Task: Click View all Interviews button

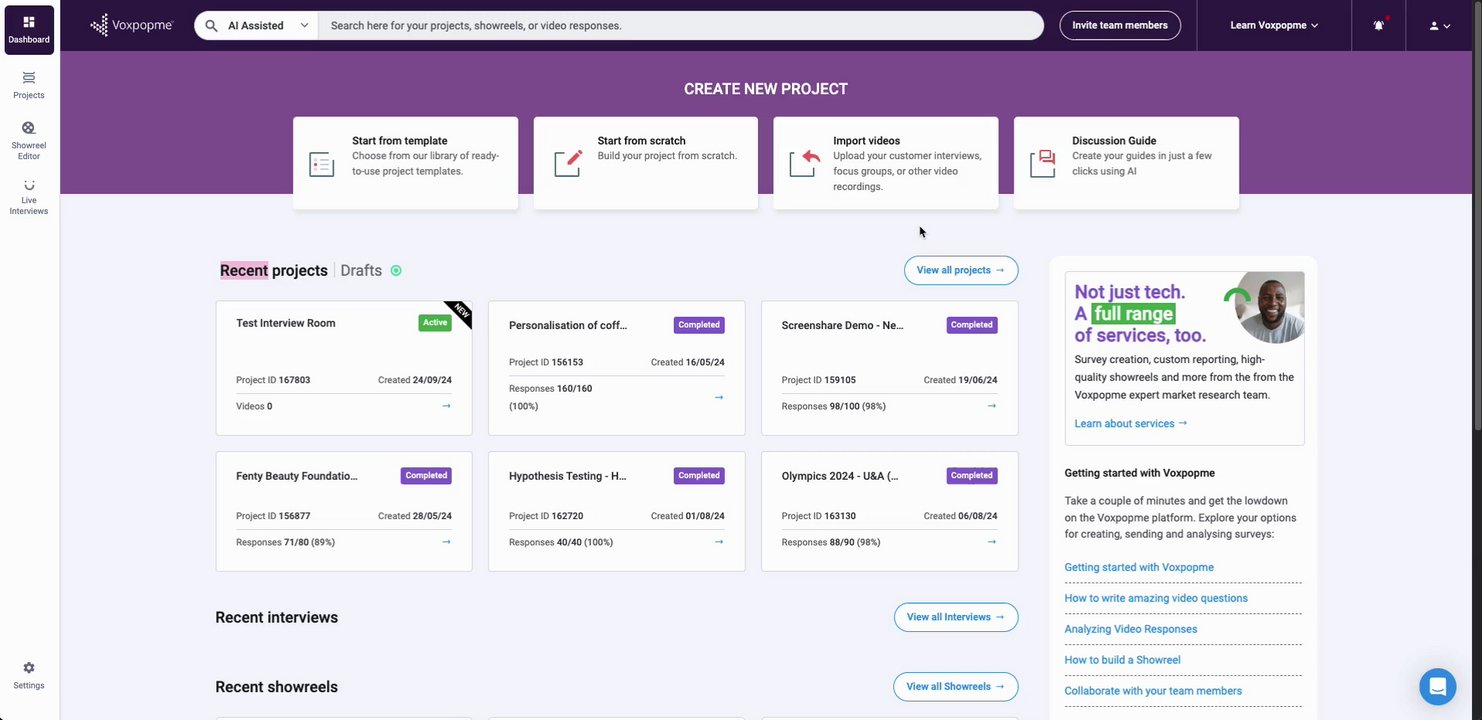Action: 956,617
